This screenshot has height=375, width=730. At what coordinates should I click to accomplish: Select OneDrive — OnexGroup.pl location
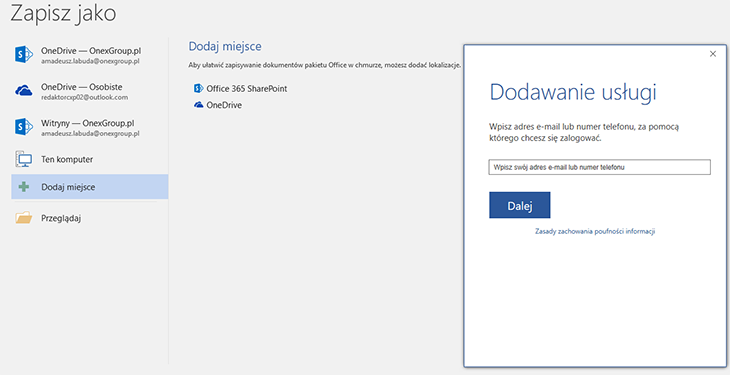[x=90, y=55]
